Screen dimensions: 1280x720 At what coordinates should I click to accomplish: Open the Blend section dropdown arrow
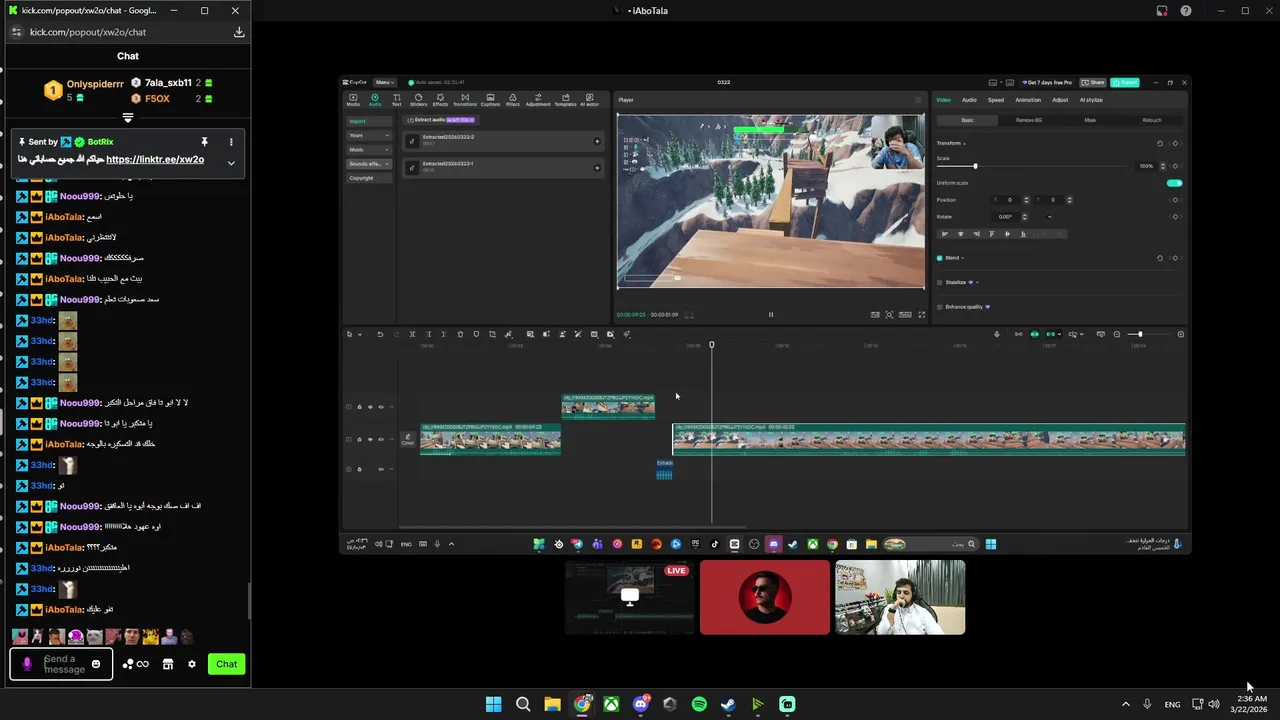(962, 258)
